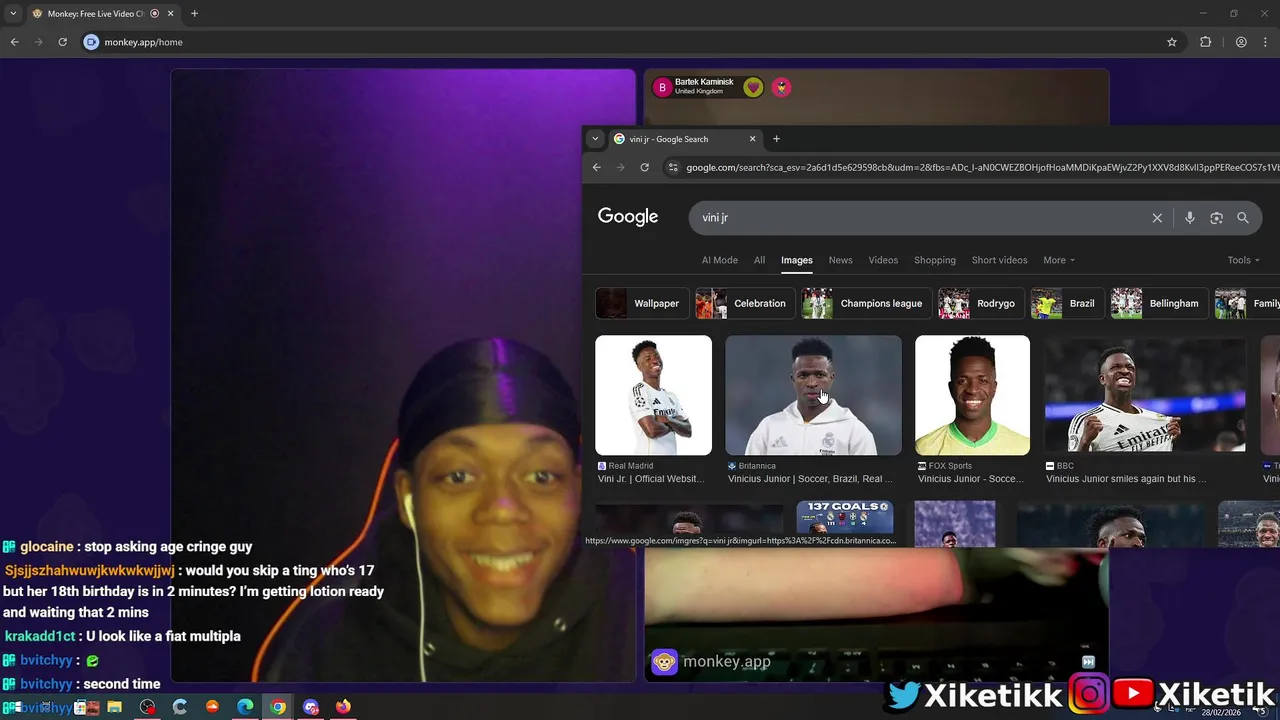This screenshot has height=720, width=1280.
Task: Open OBS Studio from the taskbar
Action: [148, 707]
